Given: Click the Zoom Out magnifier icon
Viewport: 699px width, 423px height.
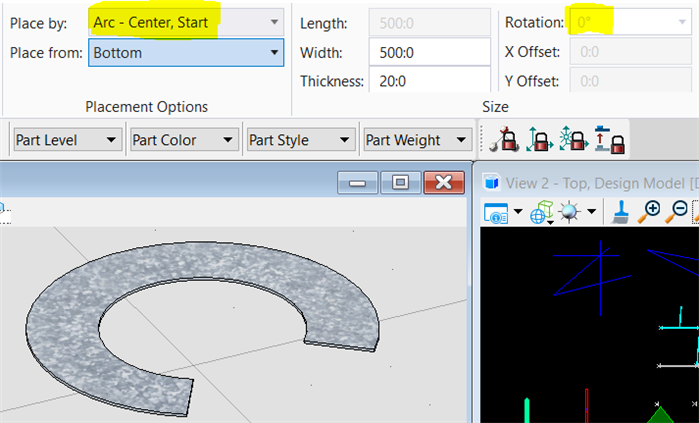Looking at the screenshot, I should click(676, 212).
